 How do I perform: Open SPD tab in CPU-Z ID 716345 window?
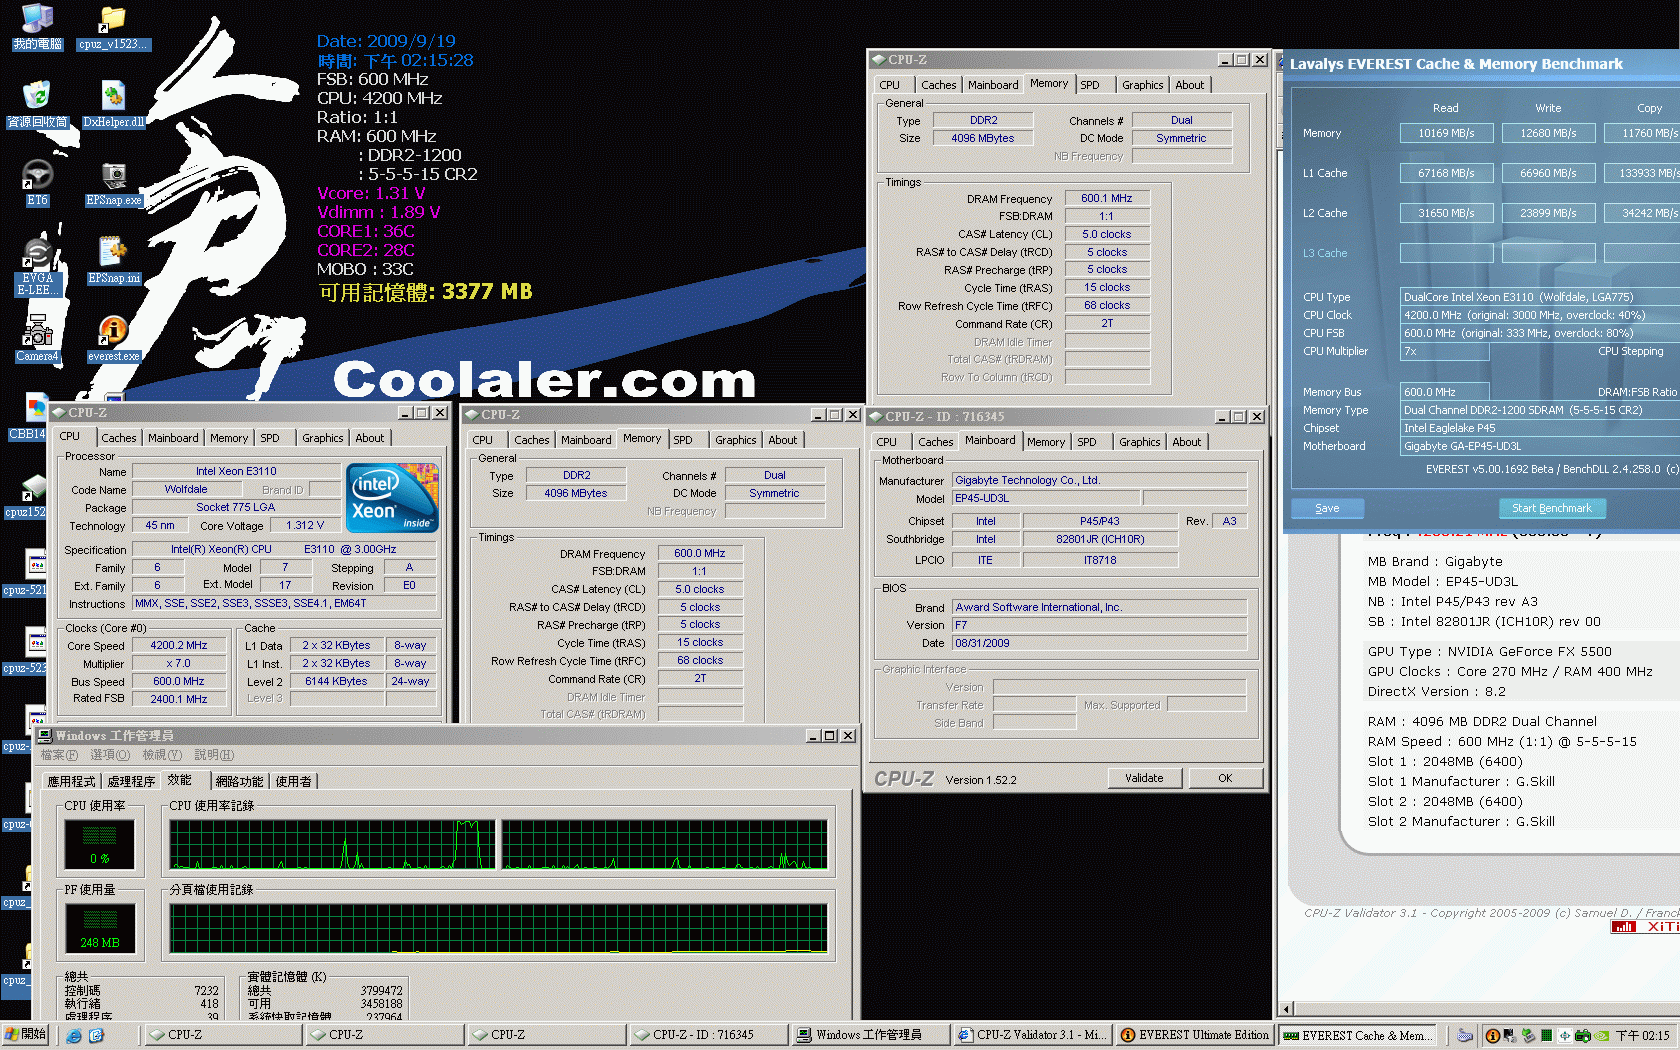click(x=1087, y=442)
